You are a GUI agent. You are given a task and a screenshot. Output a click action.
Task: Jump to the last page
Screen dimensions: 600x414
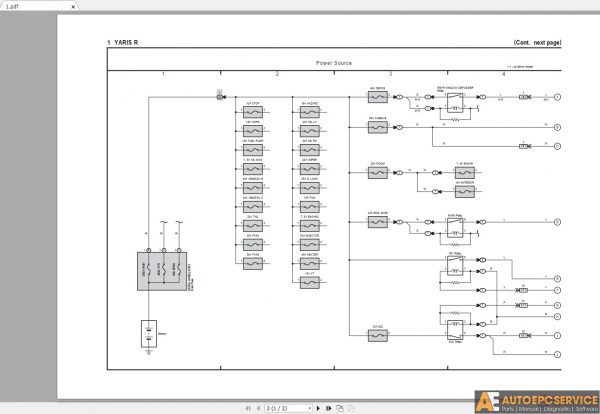(328, 408)
